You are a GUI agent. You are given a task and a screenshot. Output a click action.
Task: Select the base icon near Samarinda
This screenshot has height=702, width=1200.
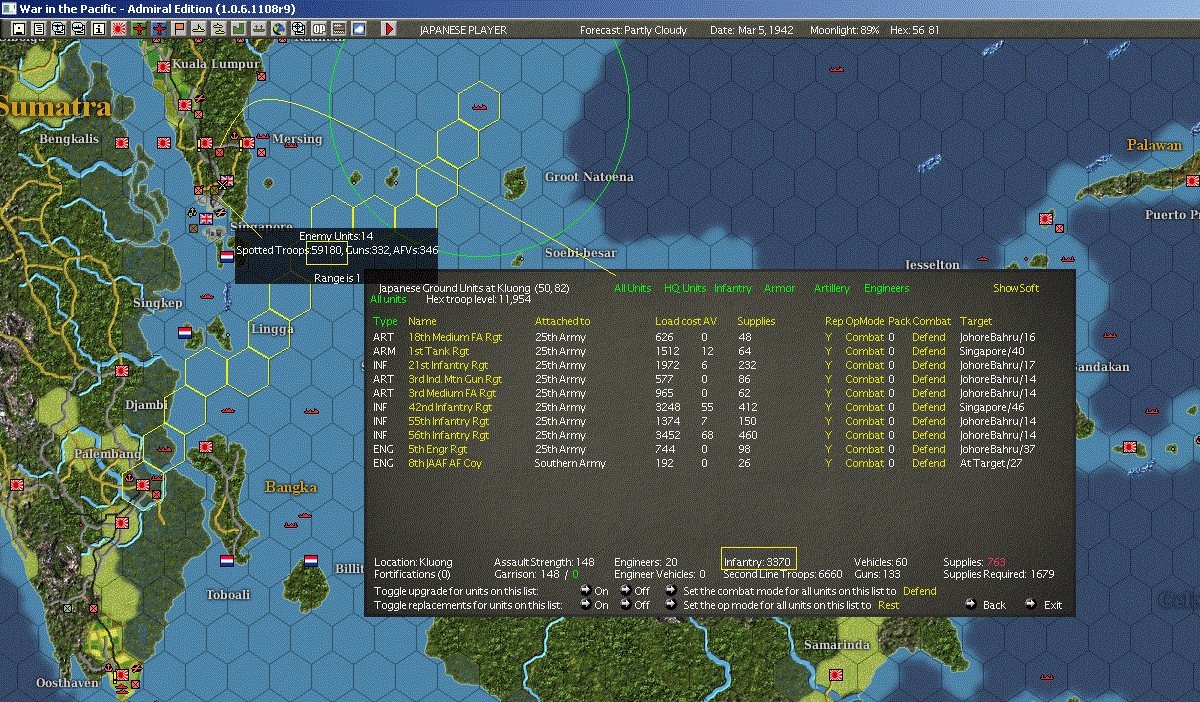point(836,675)
